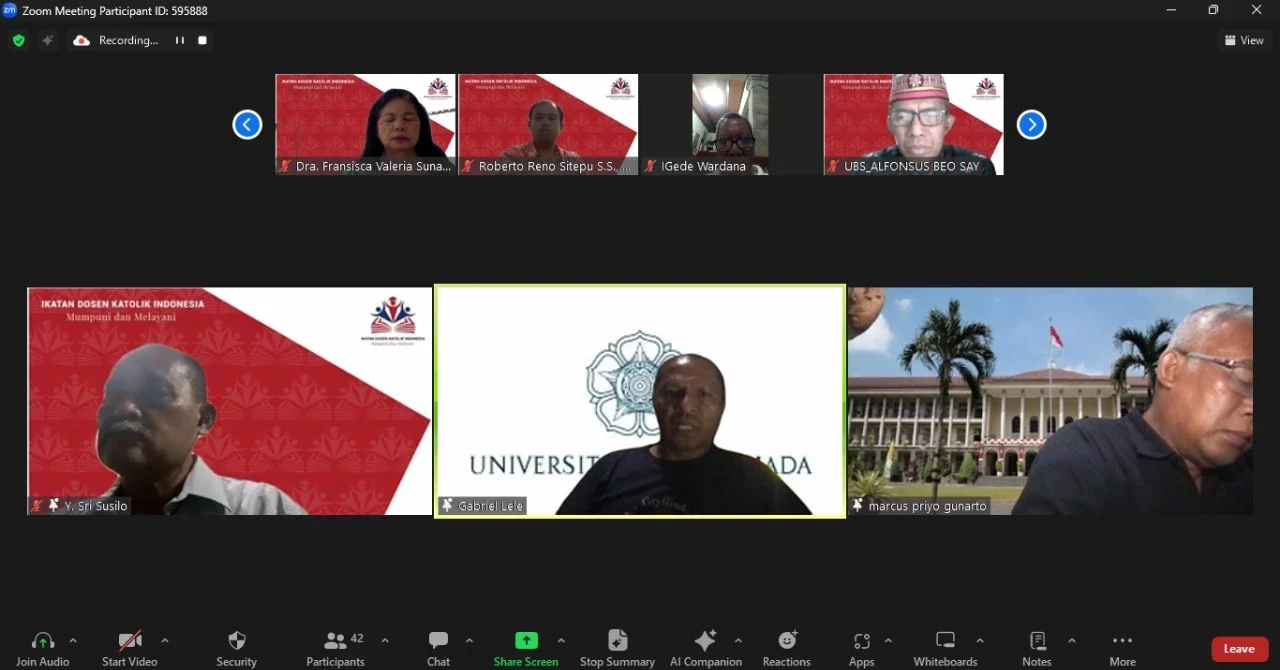Viewport: 1280px width, 670px height.
Task: Open the View layout menu
Action: coord(1244,41)
